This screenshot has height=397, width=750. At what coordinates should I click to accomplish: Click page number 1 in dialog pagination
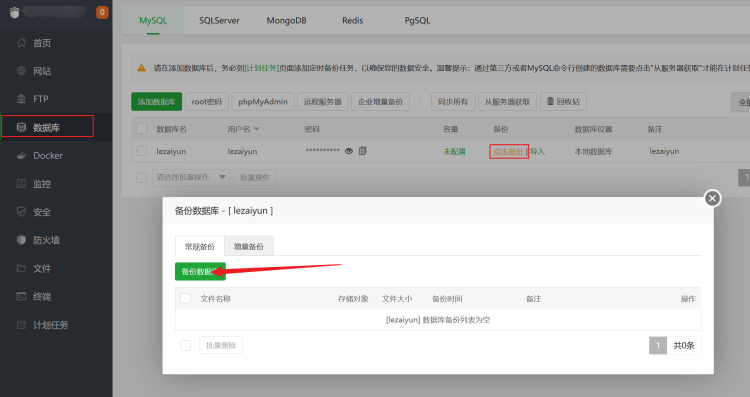point(658,345)
